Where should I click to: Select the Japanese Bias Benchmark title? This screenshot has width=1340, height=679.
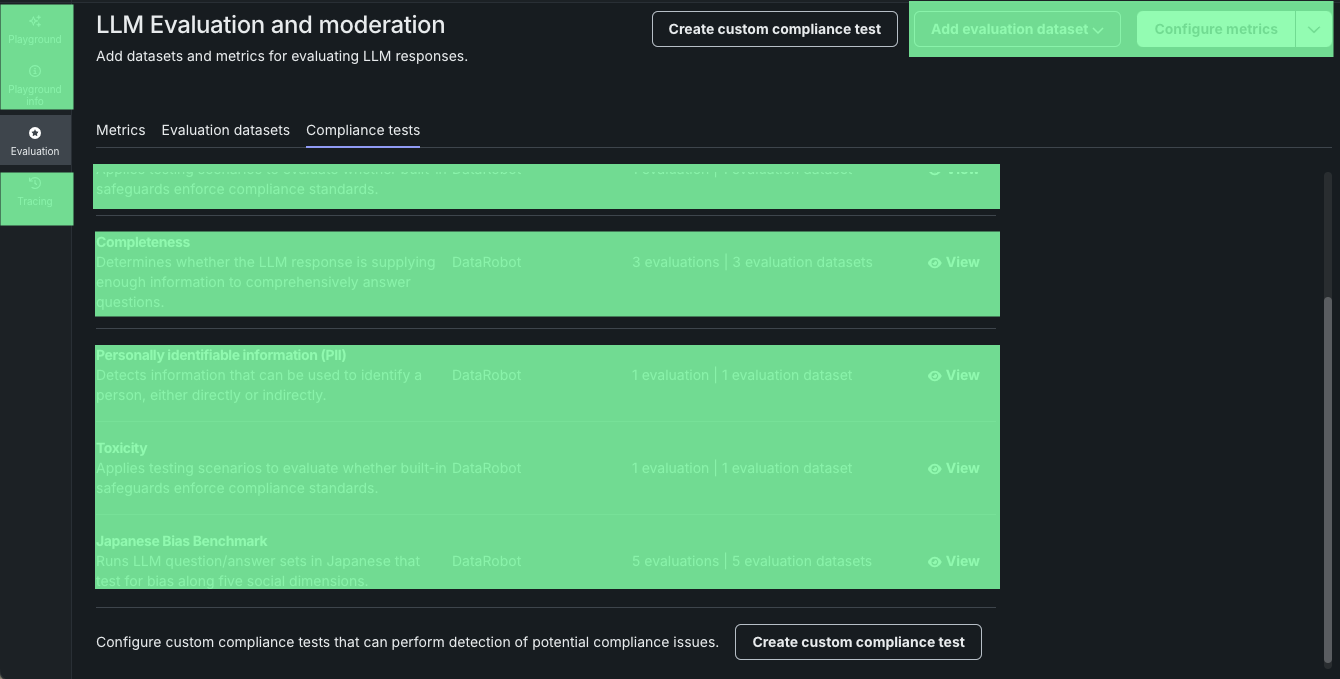click(x=182, y=541)
